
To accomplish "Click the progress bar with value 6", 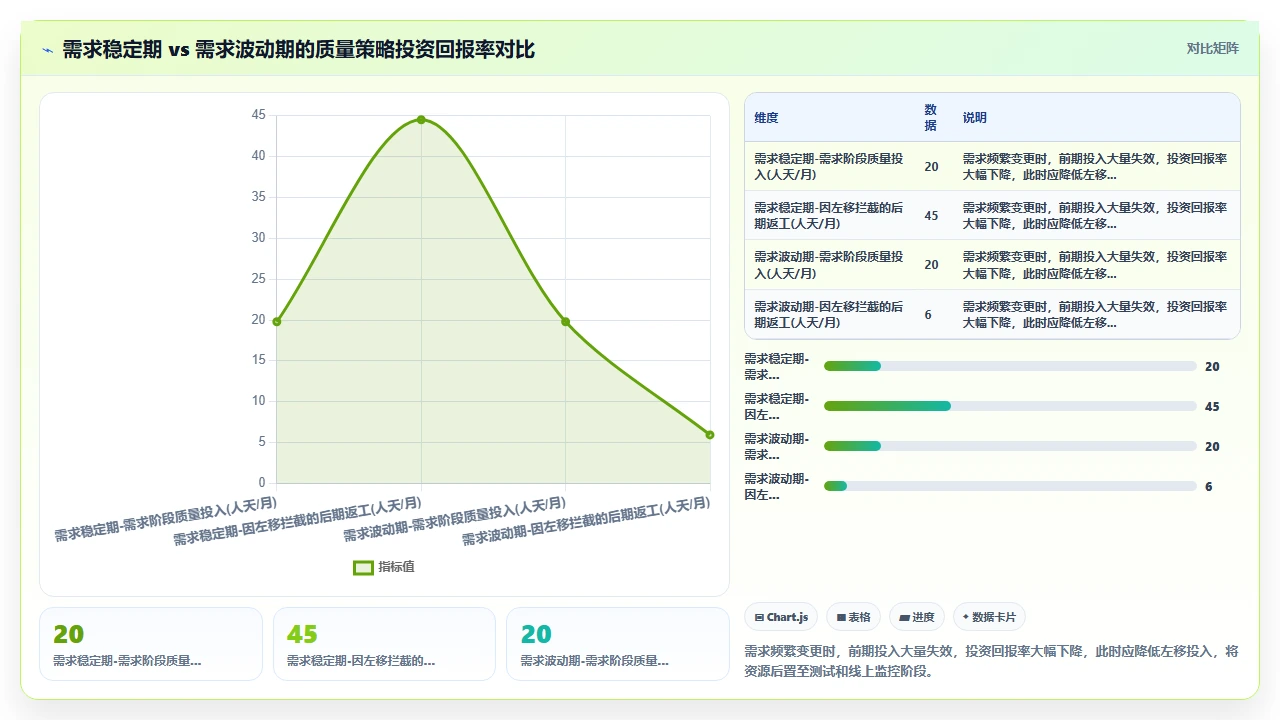I will (1010, 486).
